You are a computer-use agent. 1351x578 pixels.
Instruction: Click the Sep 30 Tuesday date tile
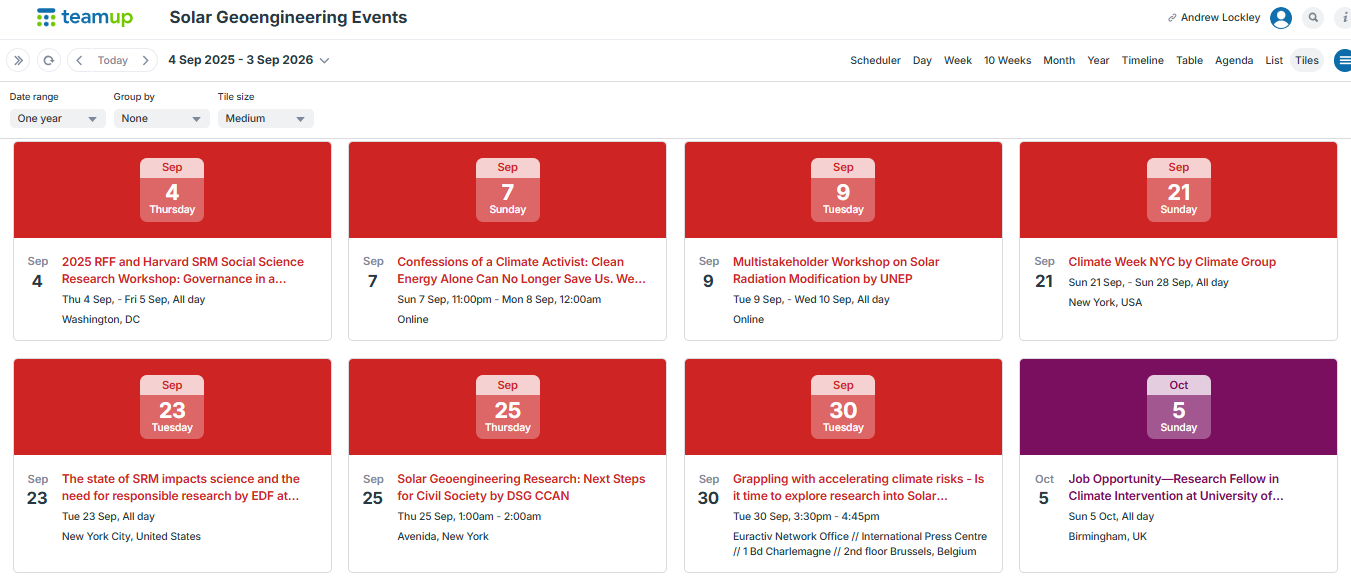point(843,407)
